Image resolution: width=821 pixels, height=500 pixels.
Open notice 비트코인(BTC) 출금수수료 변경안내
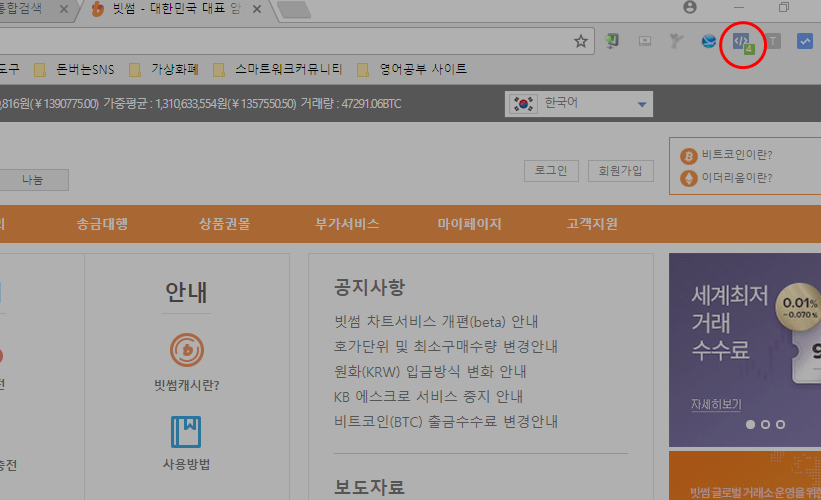point(446,422)
